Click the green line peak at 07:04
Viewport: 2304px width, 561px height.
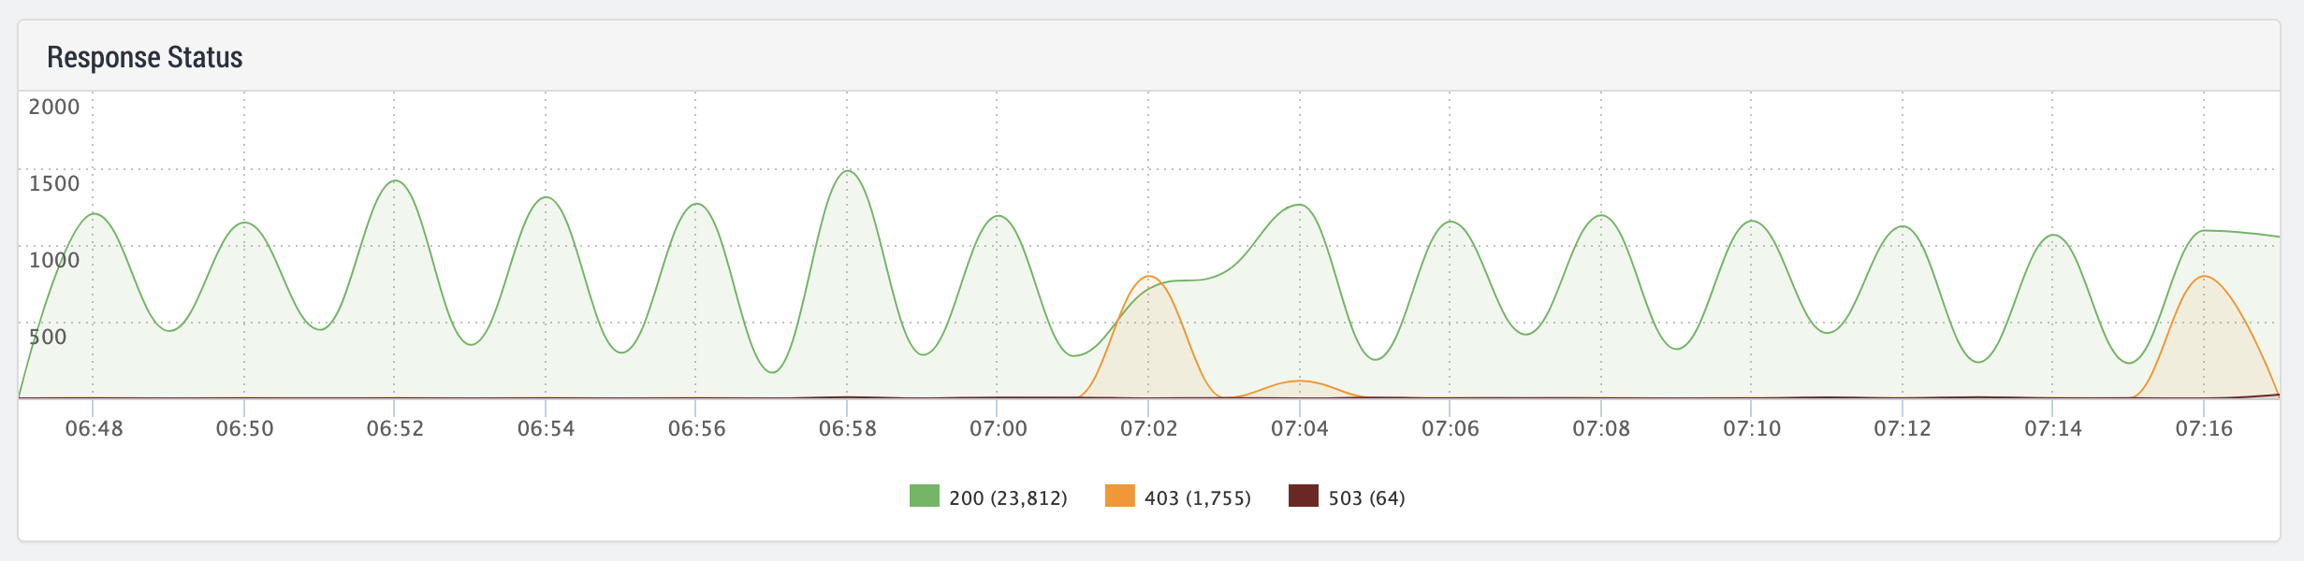click(1298, 205)
